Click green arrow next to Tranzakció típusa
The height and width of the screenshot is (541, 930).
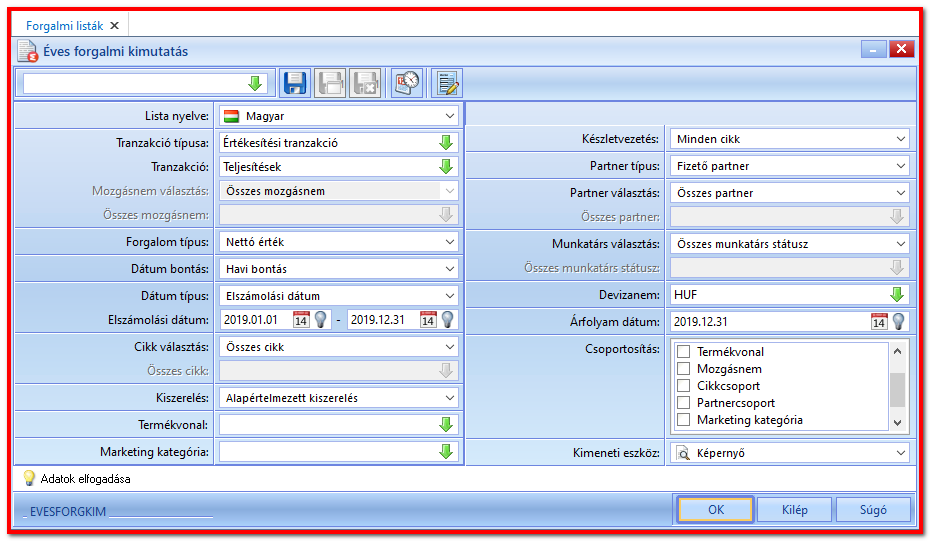click(446, 142)
